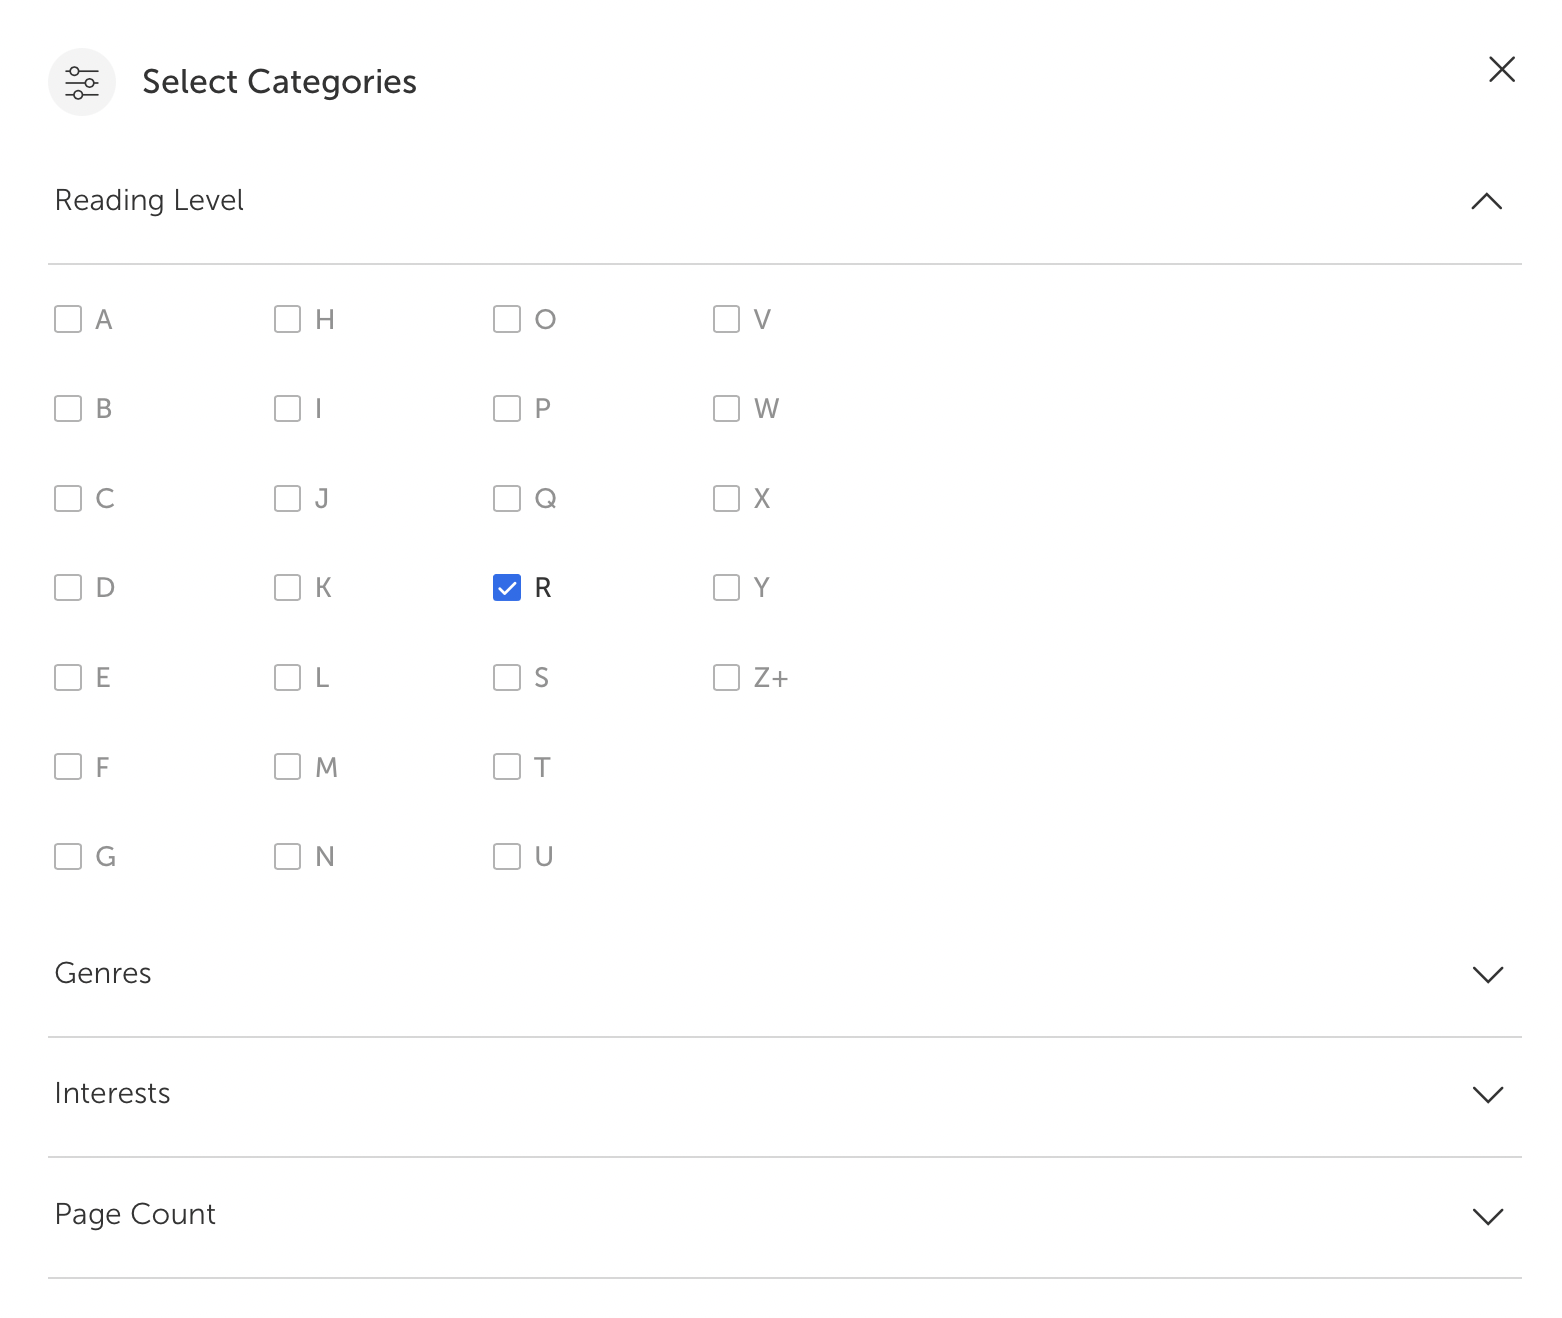
Task: Check reading level E
Action: point(68,677)
